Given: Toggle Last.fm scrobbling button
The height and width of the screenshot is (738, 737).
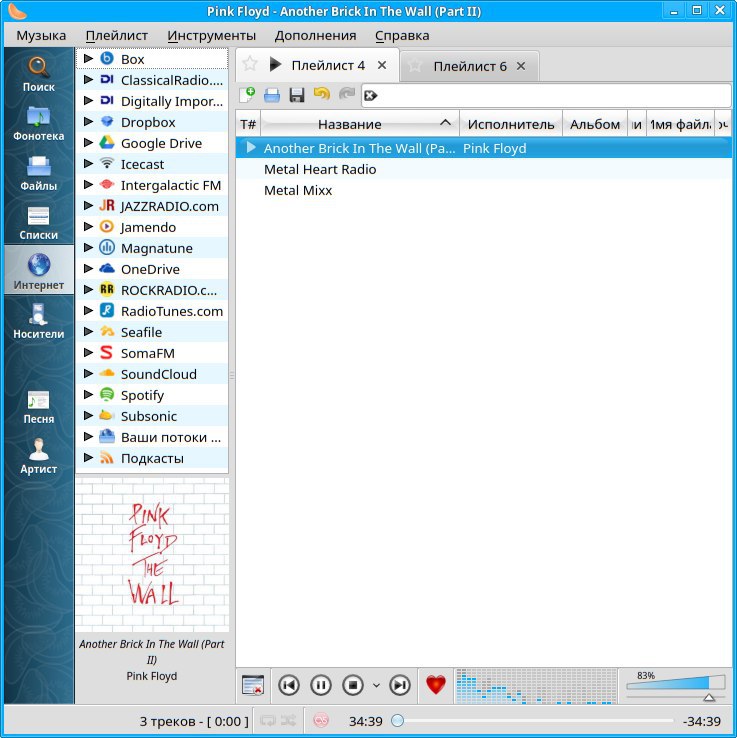Looking at the screenshot, I should [x=321, y=721].
